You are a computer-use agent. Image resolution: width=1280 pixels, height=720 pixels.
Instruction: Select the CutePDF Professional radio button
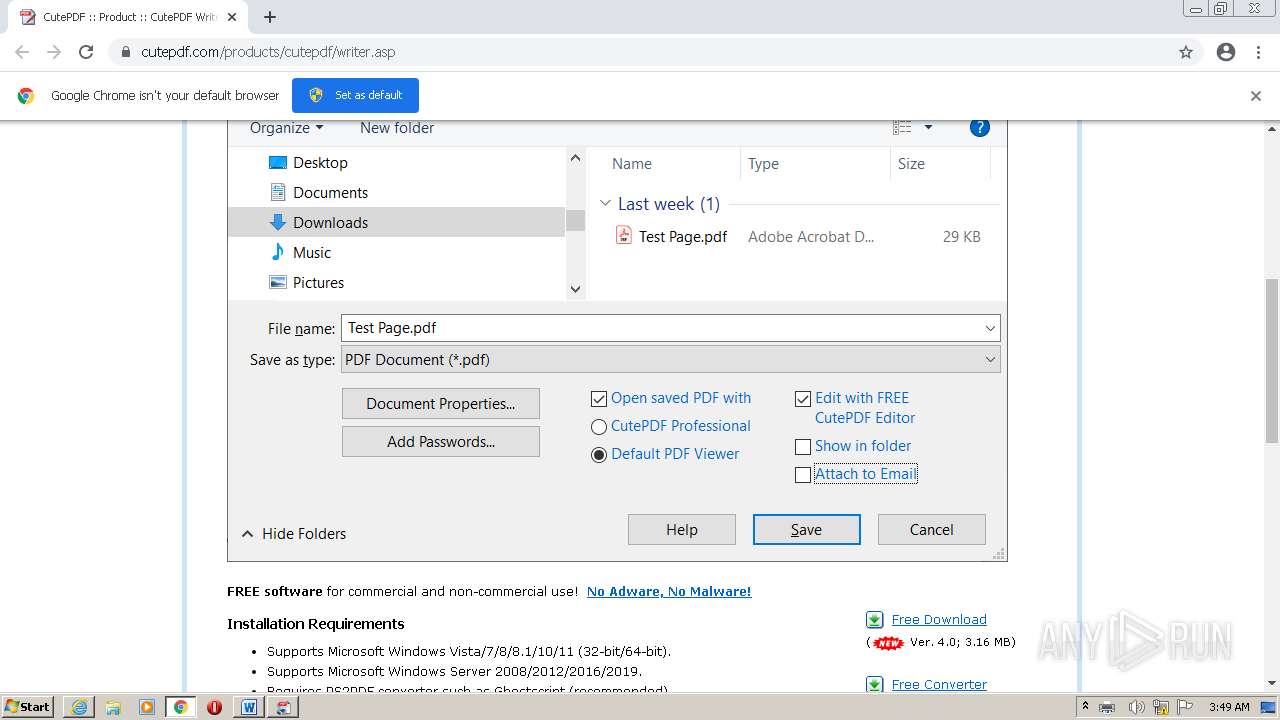(x=599, y=427)
